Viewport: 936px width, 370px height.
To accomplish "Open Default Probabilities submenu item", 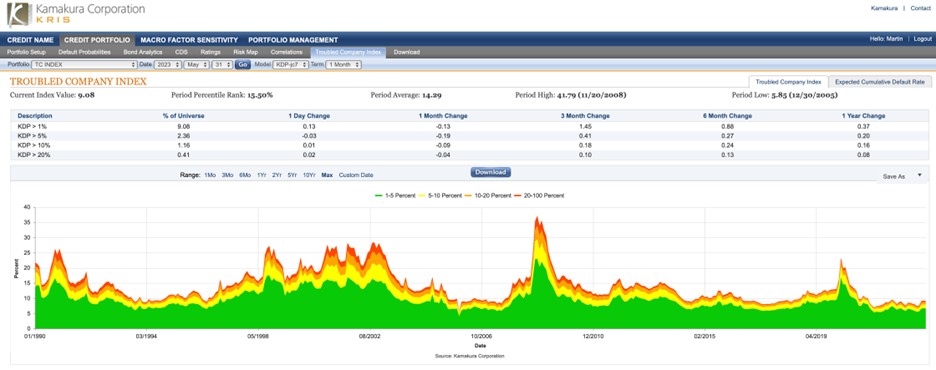I will pyautogui.click(x=84, y=52).
